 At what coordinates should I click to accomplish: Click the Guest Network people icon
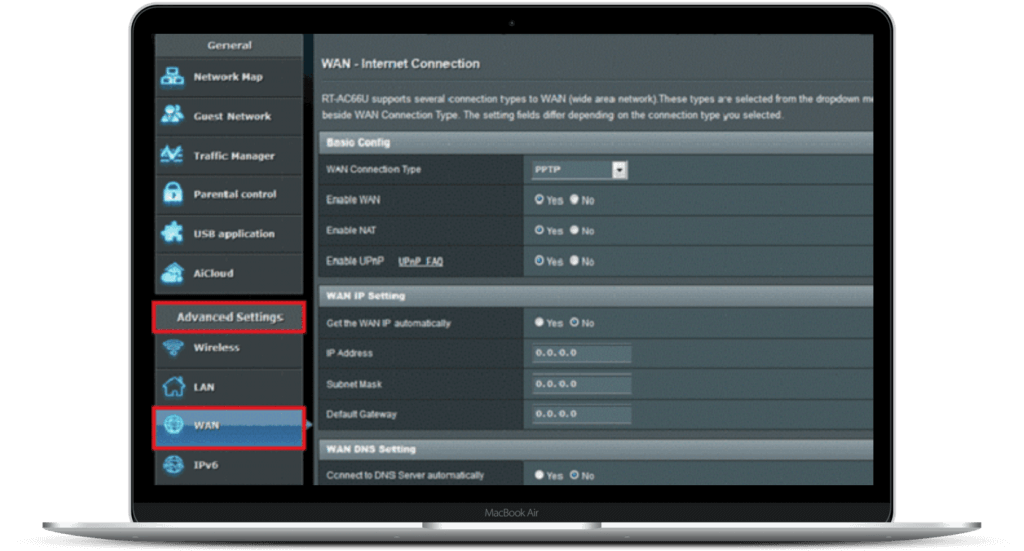click(172, 115)
